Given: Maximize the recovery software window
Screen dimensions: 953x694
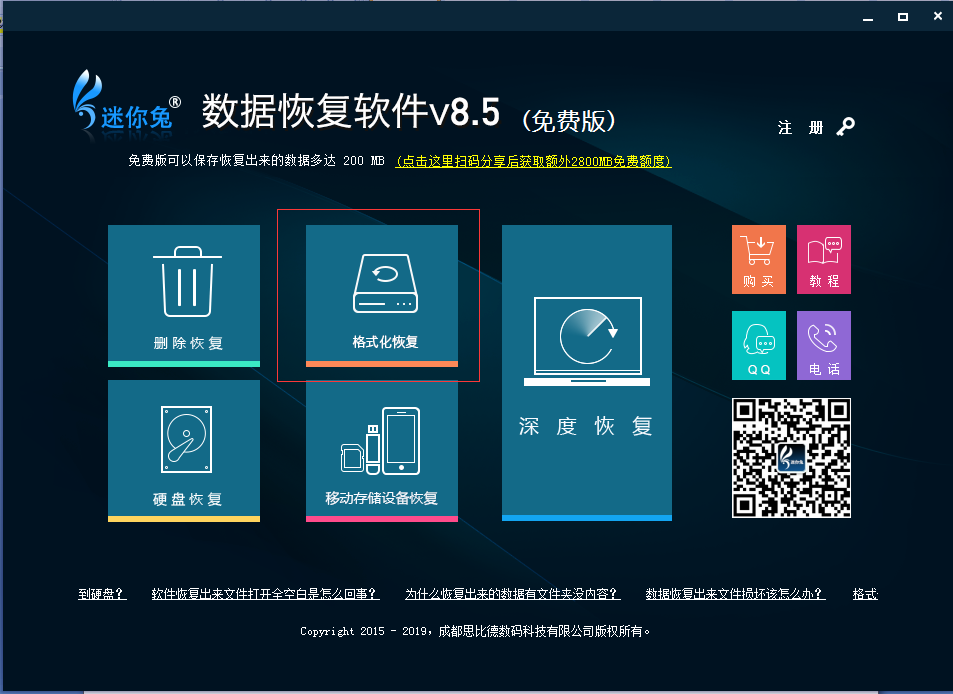Looking at the screenshot, I should tap(903, 17).
